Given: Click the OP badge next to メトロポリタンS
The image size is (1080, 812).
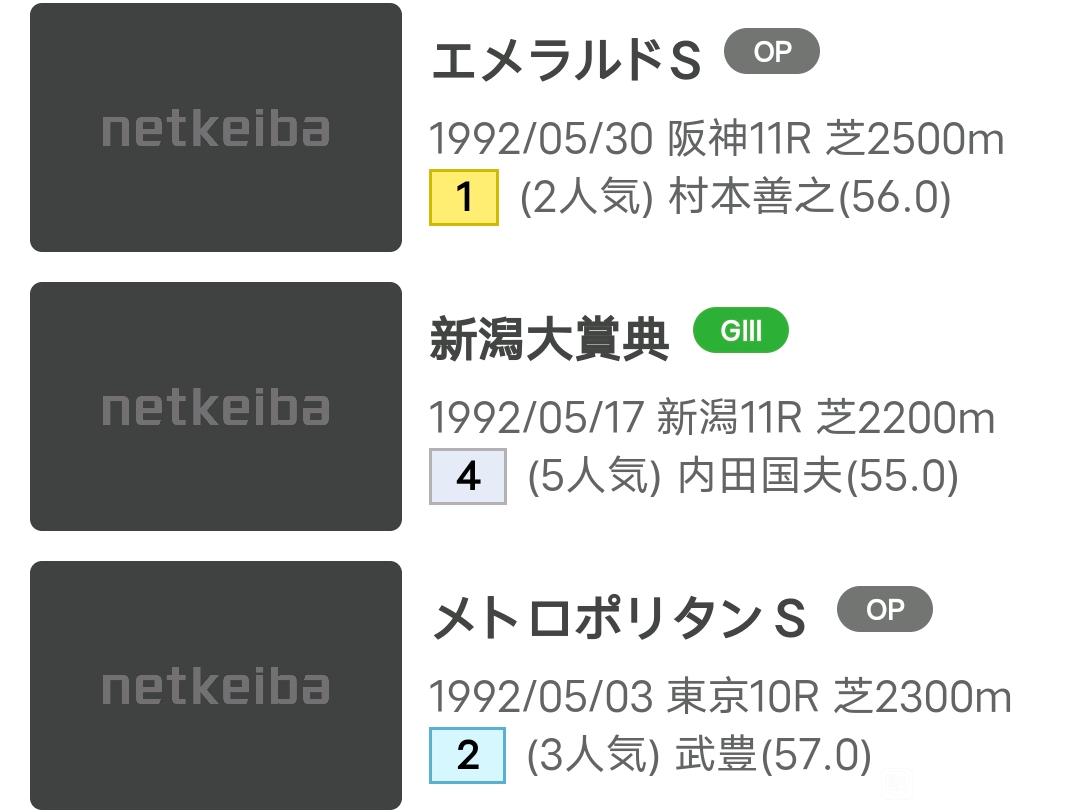Looking at the screenshot, I should pyautogui.click(x=884, y=609).
